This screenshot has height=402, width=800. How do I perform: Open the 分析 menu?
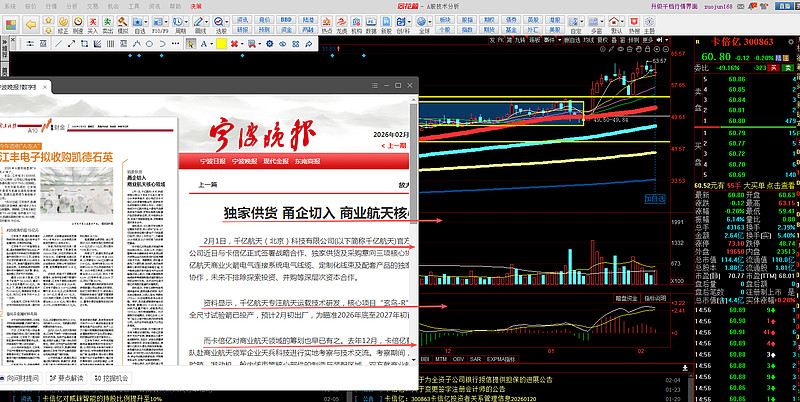pyautogui.click(x=69, y=5)
